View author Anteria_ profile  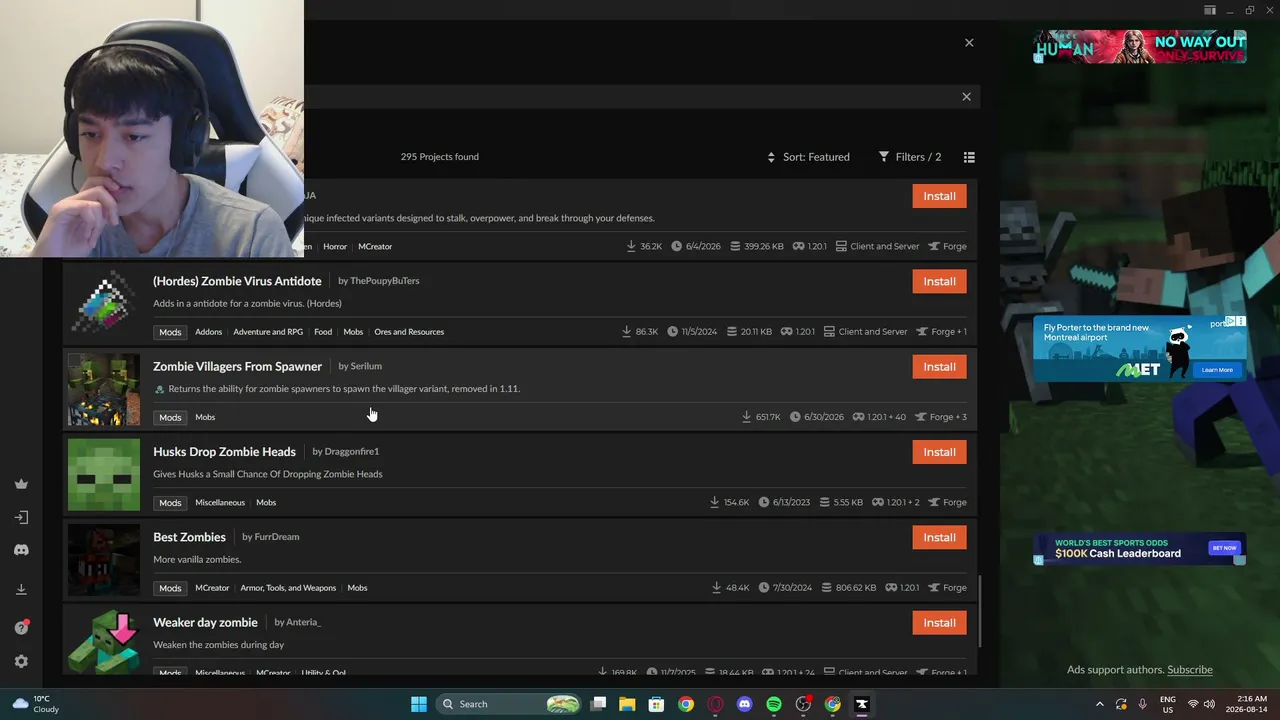coord(303,622)
